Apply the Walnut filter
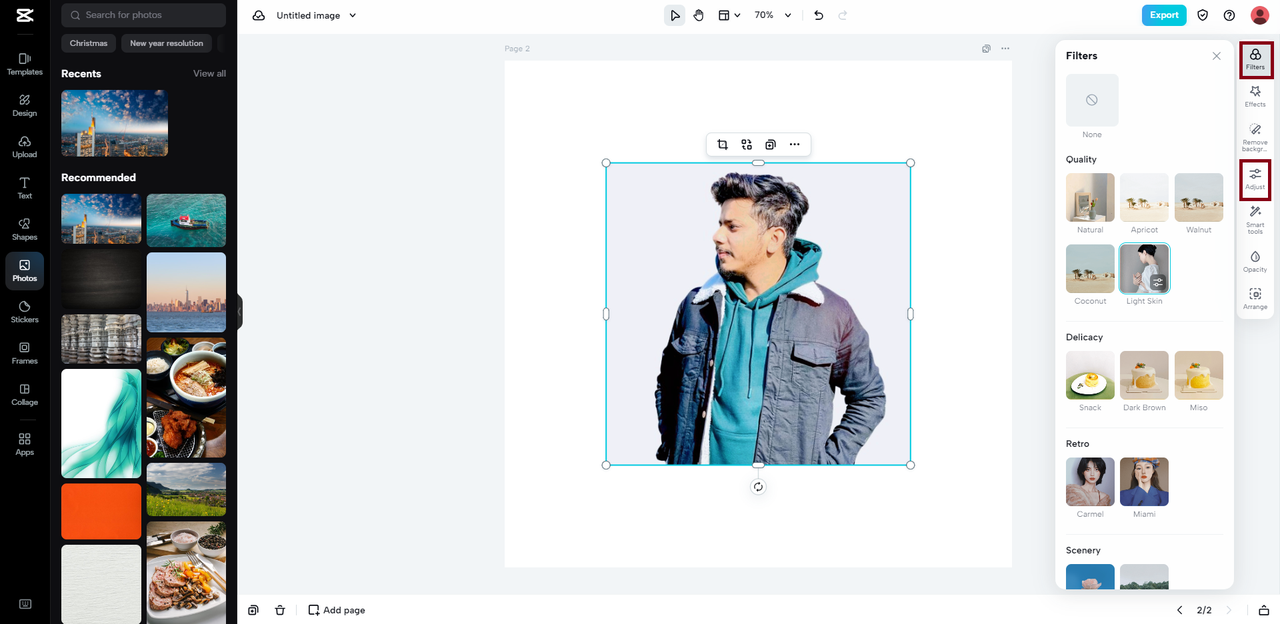The height and width of the screenshot is (624, 1280). tap(1198, 197)
